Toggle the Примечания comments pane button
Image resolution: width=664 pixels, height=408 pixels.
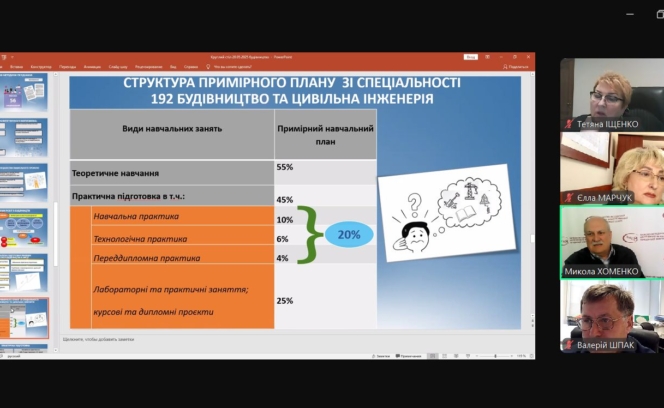pyautogui.click(x=409, y=355)
